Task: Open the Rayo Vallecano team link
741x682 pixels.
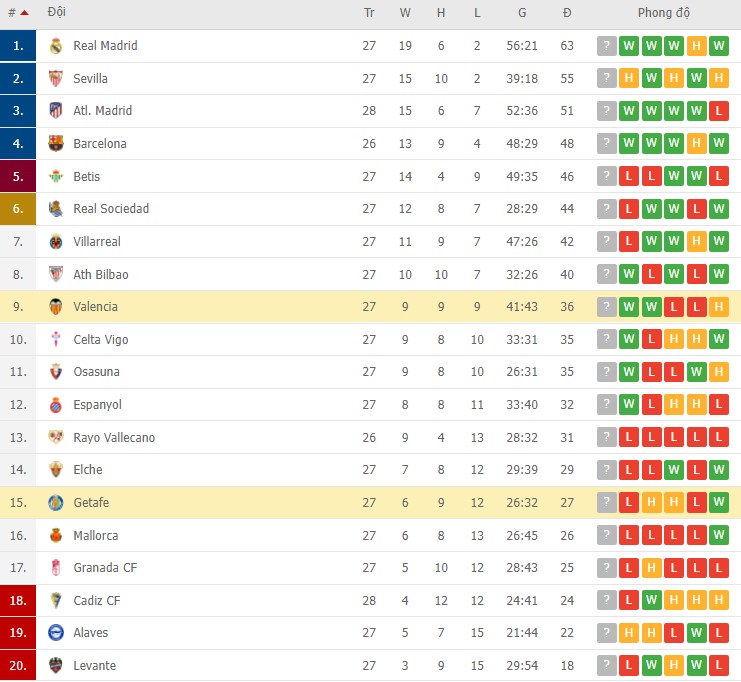Action: click(x=114, y=438)
